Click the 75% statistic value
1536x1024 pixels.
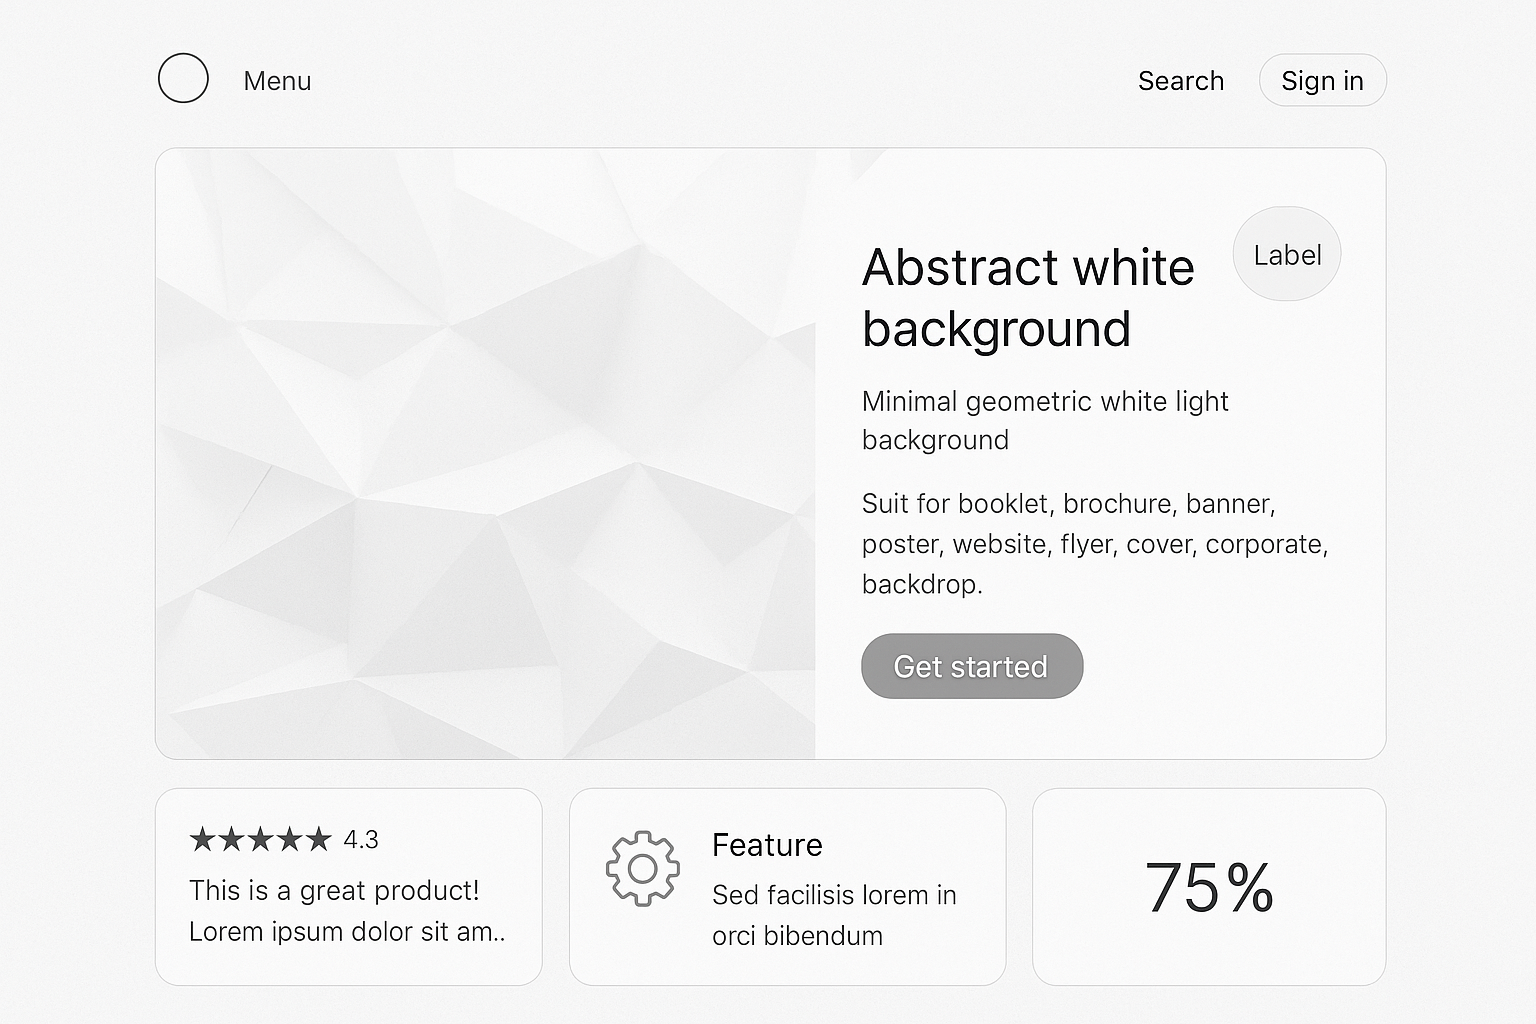tap(1209, 887)
